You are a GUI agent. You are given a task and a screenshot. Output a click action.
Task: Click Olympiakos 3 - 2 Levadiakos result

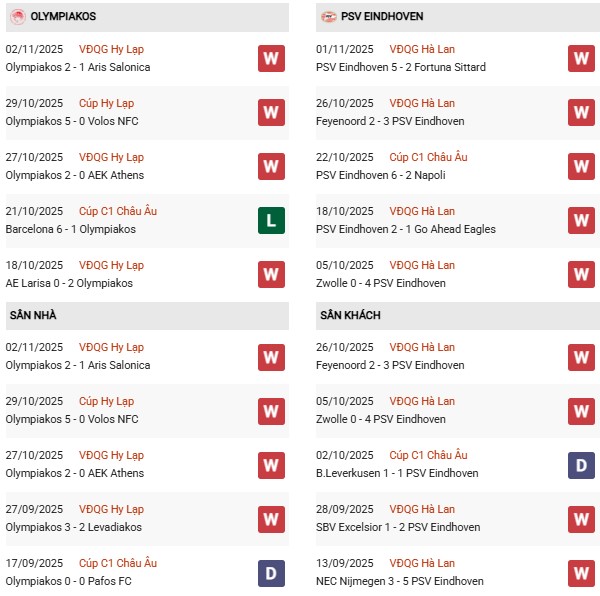click(74, 527)
